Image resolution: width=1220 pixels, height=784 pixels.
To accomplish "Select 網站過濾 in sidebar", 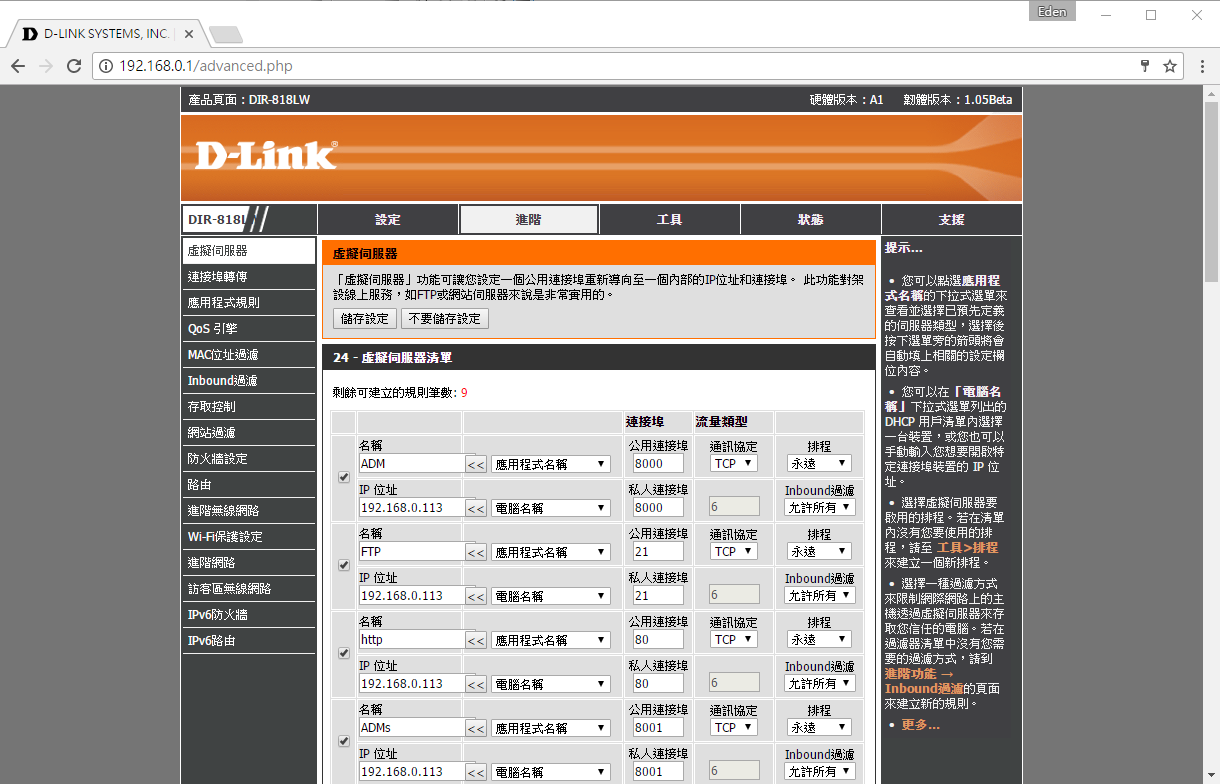I will pos(248,433).
